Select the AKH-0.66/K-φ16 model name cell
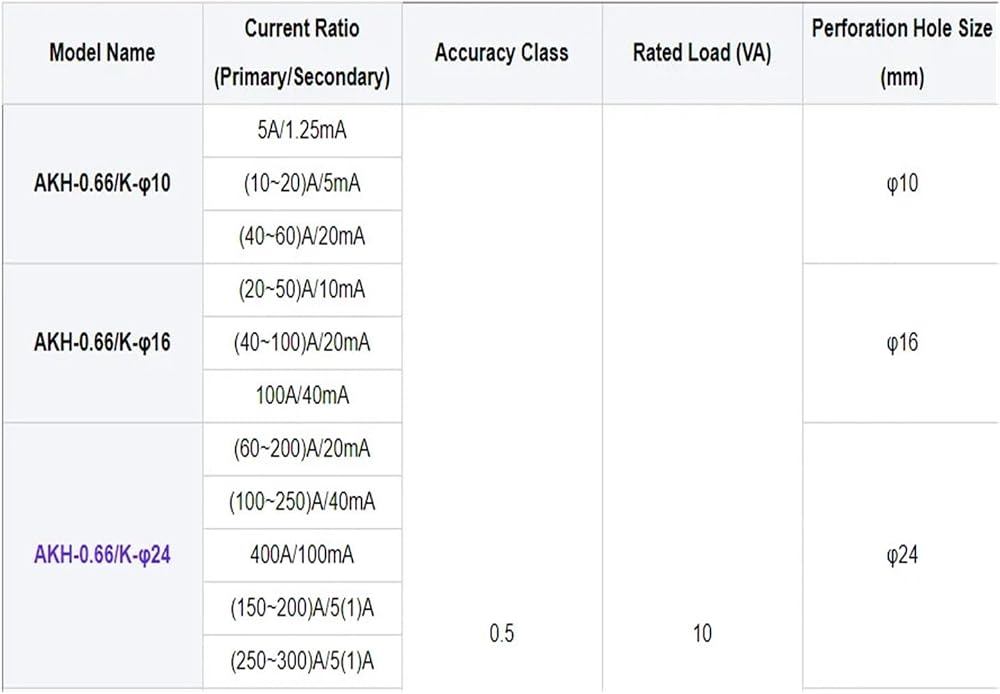 point(102,343)
